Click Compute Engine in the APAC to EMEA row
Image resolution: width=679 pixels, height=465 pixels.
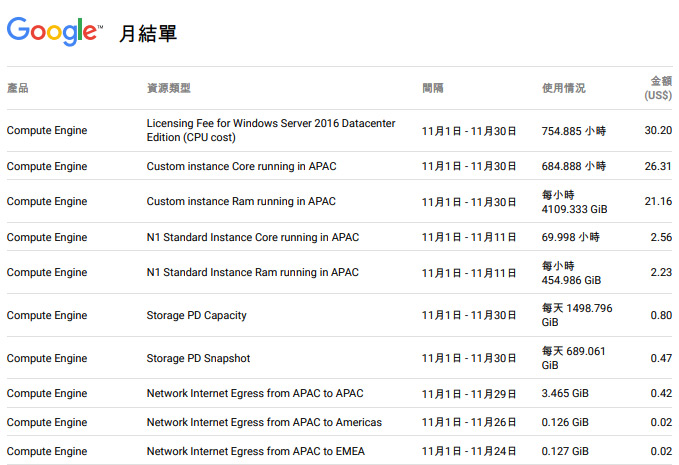[47, 451]
